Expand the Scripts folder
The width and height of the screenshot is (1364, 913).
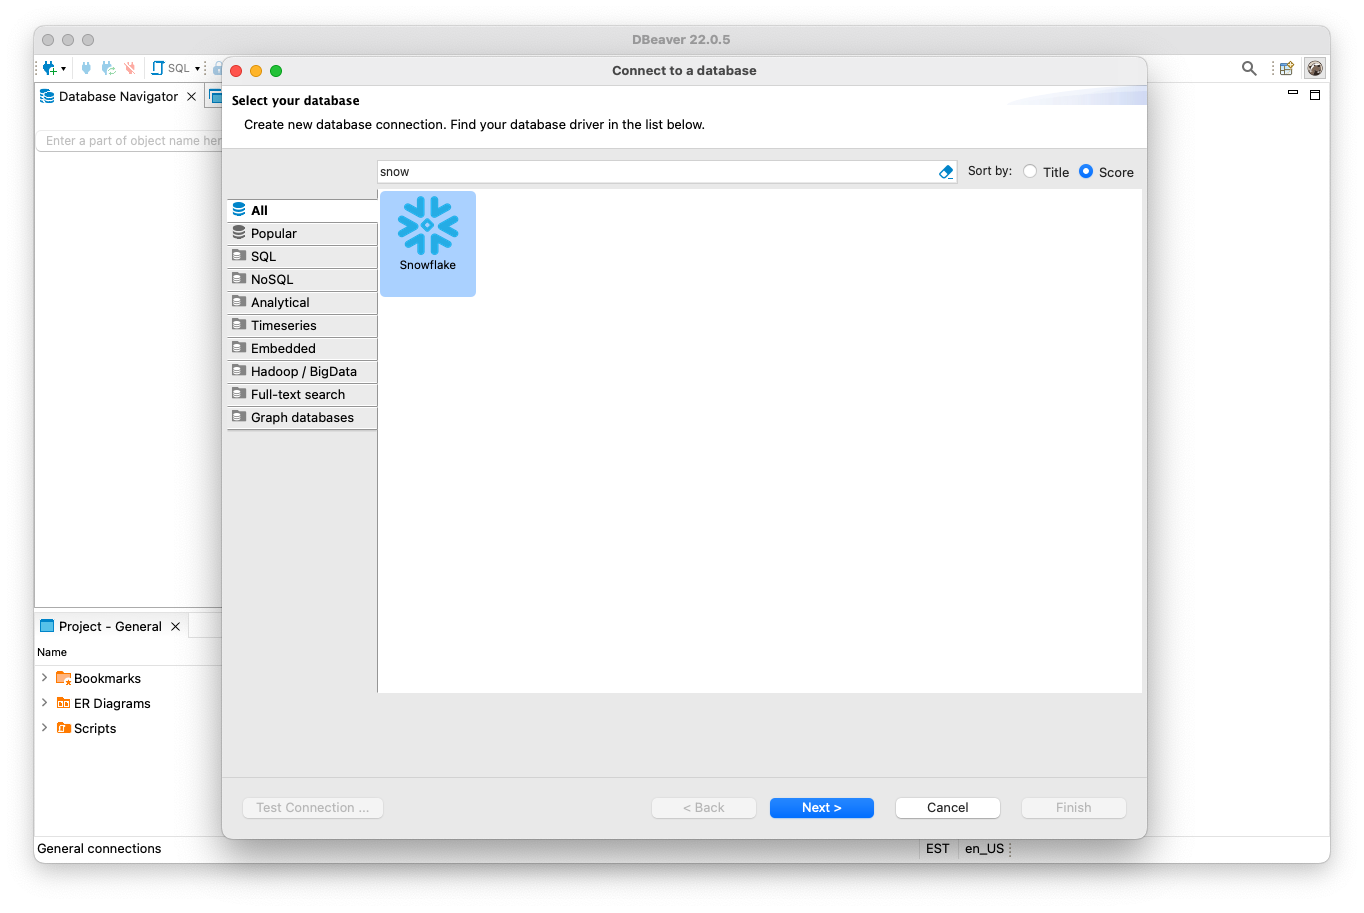(43, 728)
